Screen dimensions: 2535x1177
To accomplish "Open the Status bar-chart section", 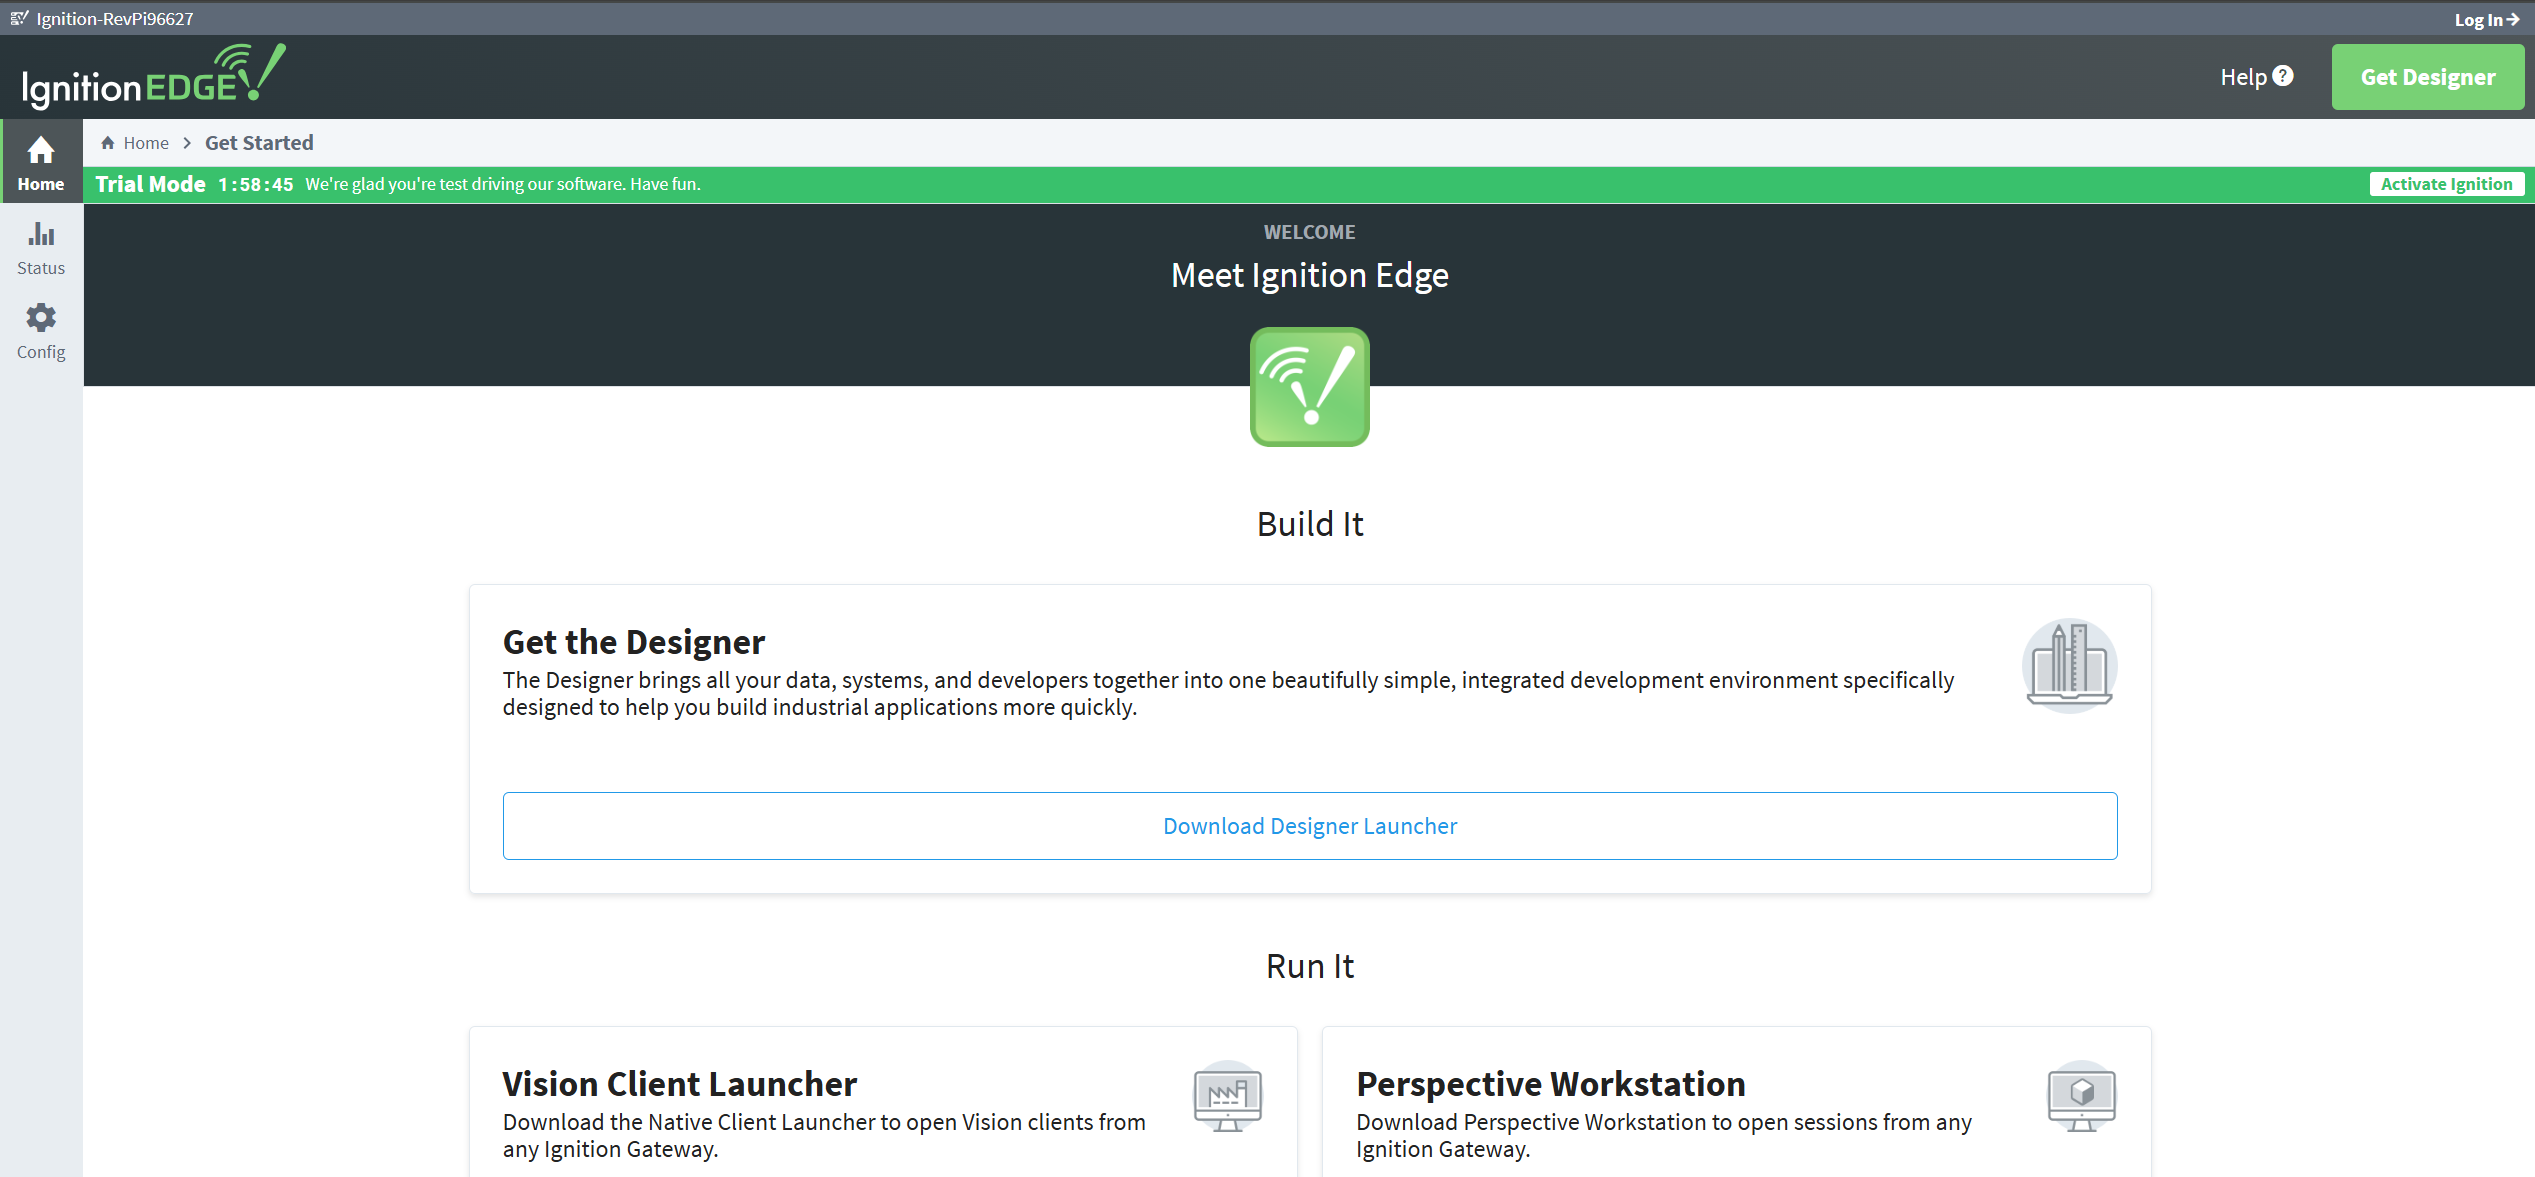I will coord(41,247).
